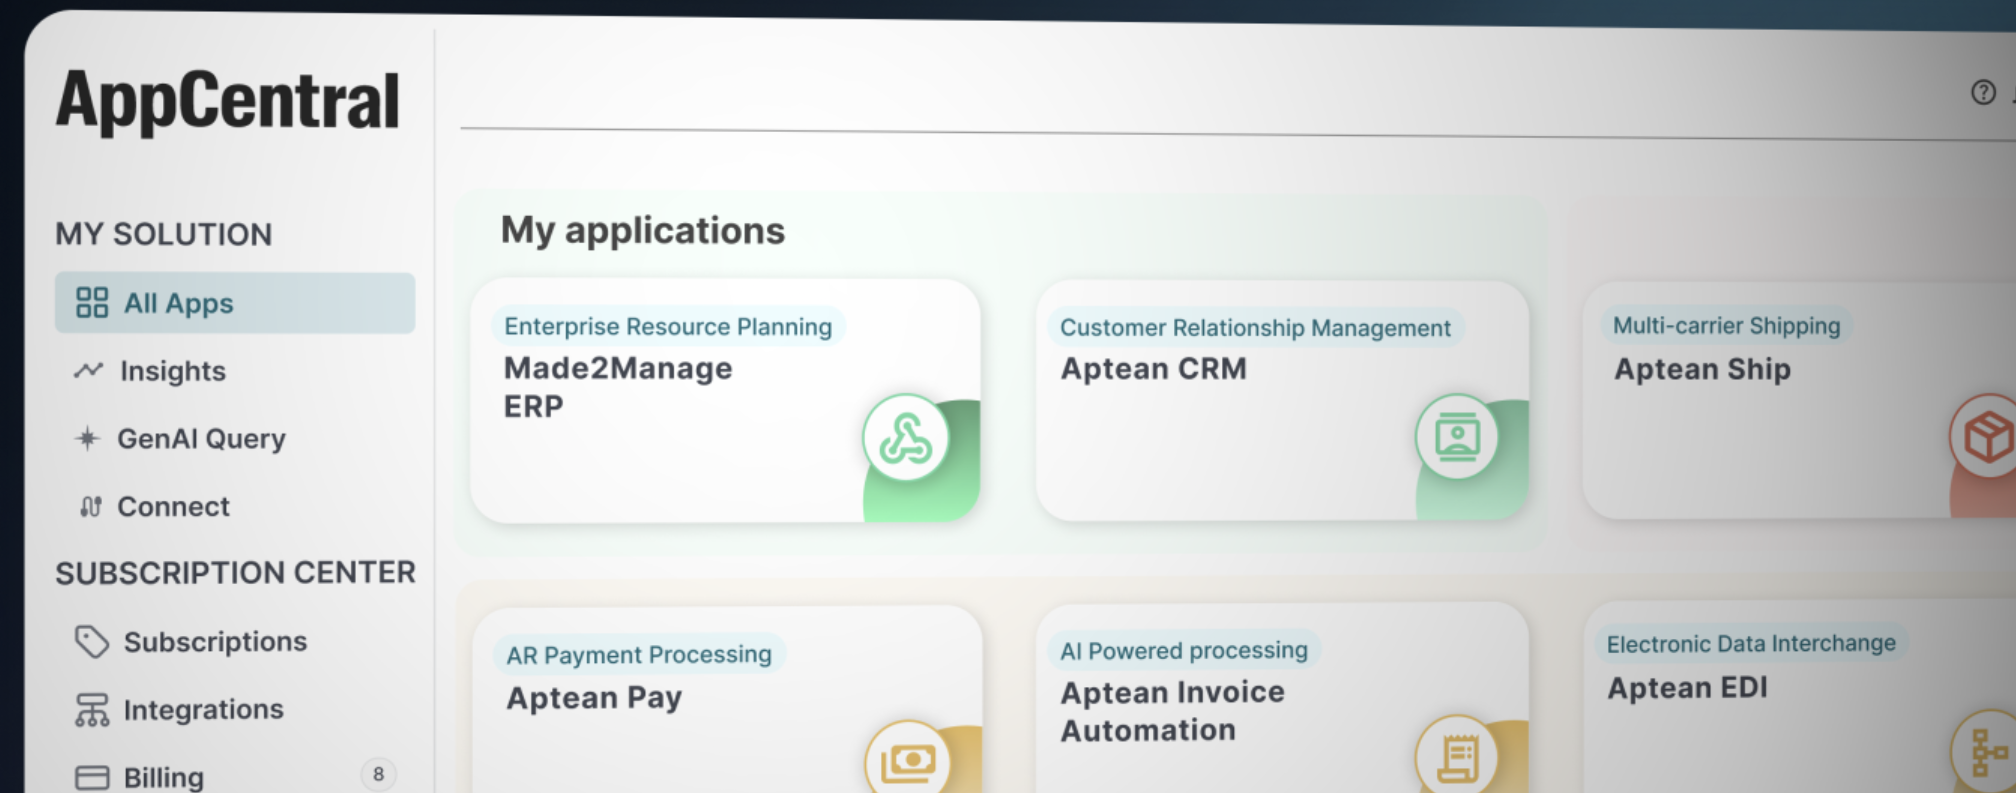The height and width of the screenshot is (793, 2016).
Task: Open the Aptean Pay card
Action: click(x=727, y=700)
